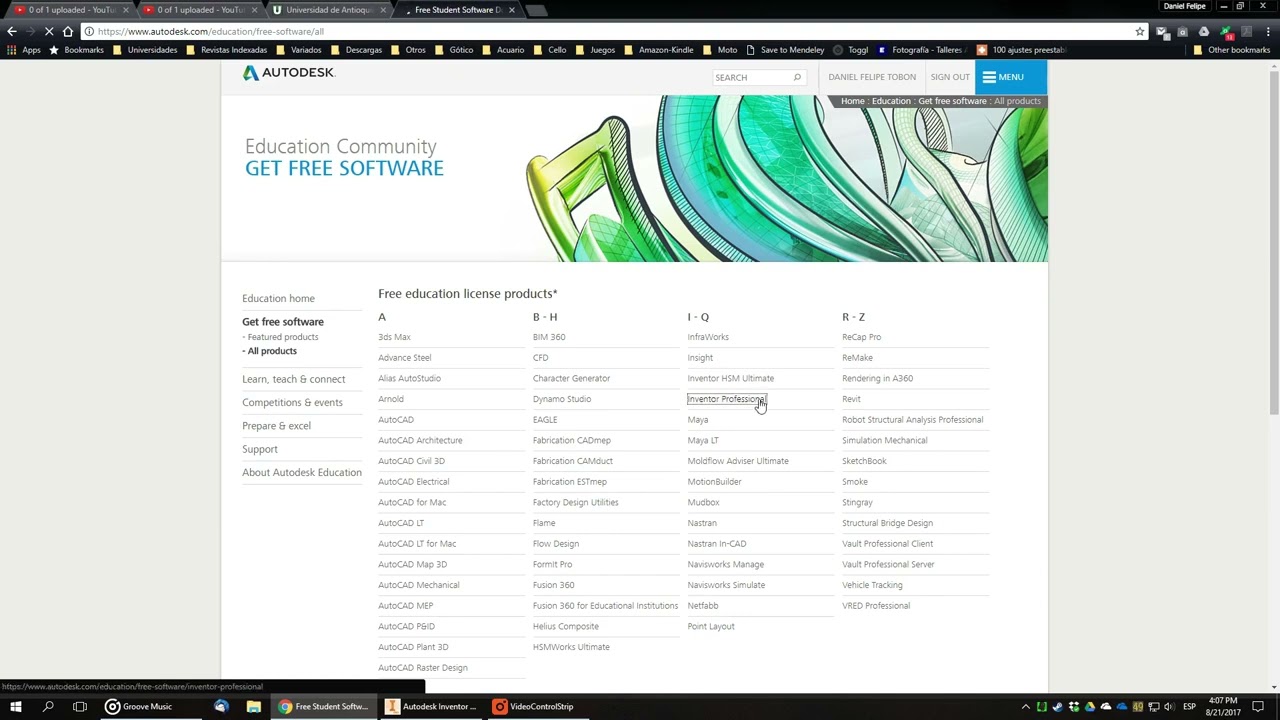
Task: Open the Vault Professional Client link
Action: click(x=887, y=544)
